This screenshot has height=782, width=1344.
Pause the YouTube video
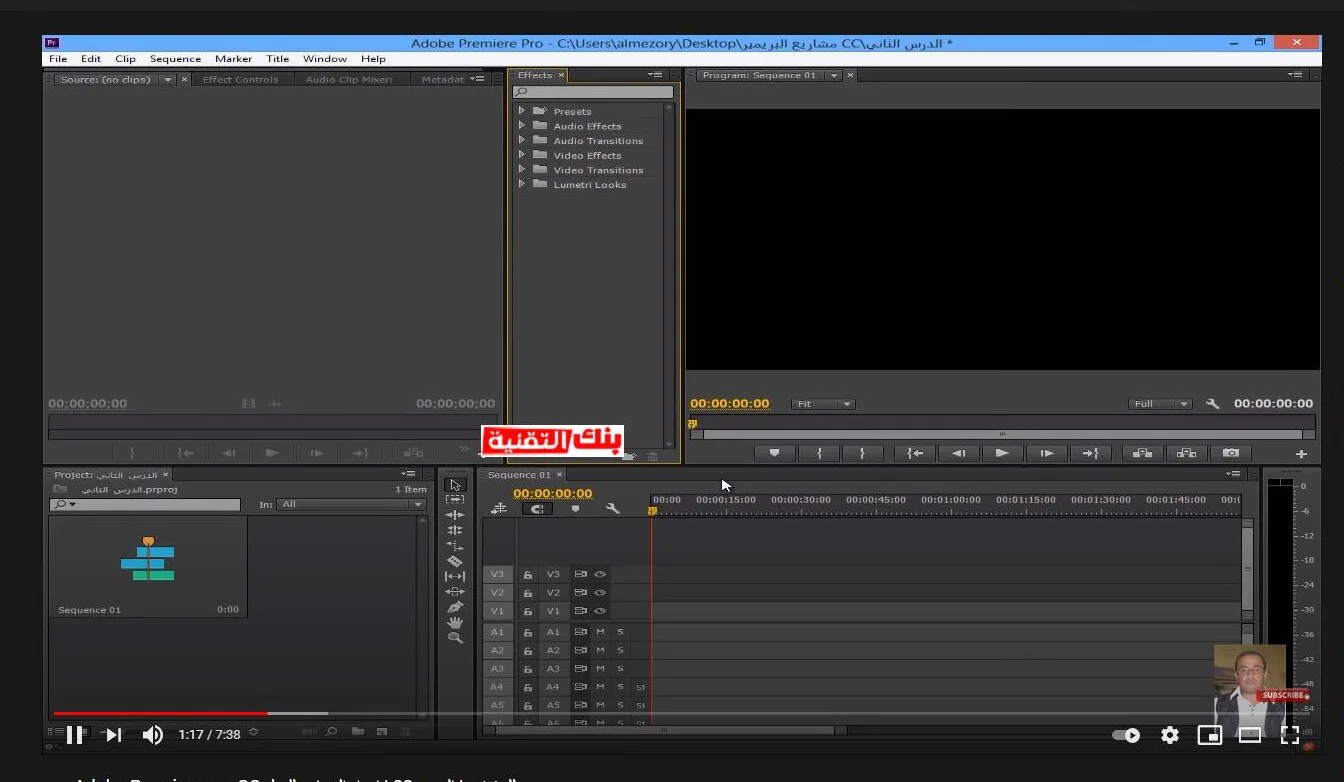(x=75, y=735)
